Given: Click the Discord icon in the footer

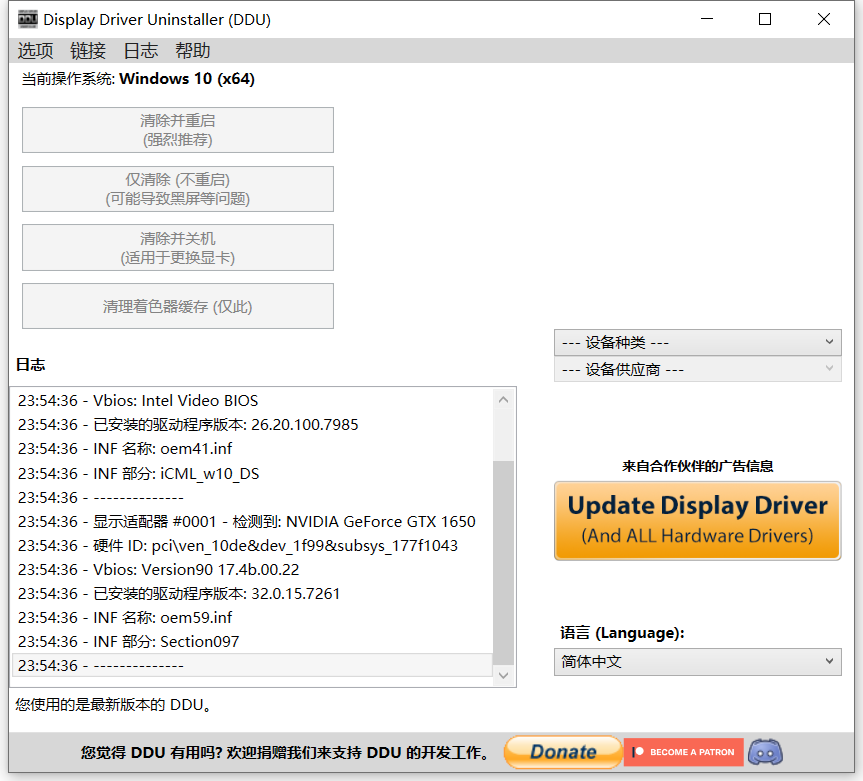Looking at the screenshot, I should click(x=765, y=752).
